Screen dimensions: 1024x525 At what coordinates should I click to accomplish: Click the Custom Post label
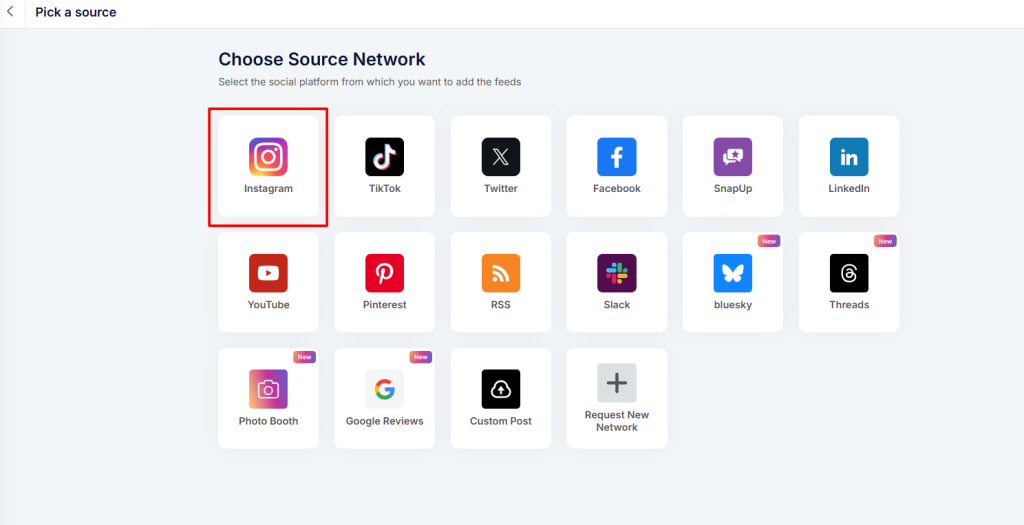(501, 421)
